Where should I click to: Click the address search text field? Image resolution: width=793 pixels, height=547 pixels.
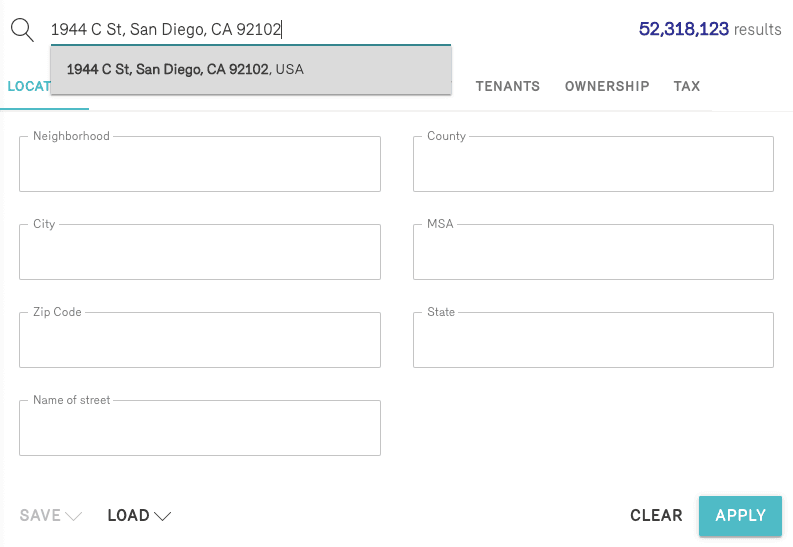[250, 30]
